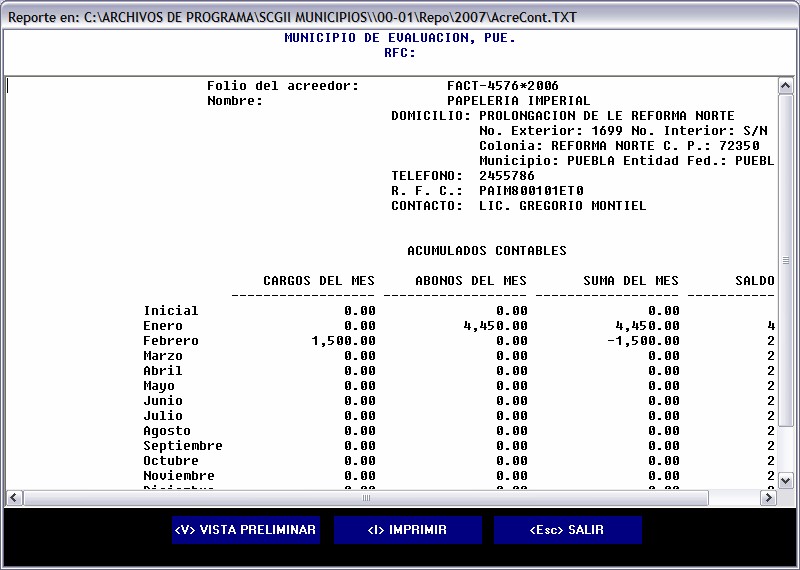The width and height of the screenshot is (800, 570).
Task: Click the Marzo row label
Action: (x=163, y=356)
